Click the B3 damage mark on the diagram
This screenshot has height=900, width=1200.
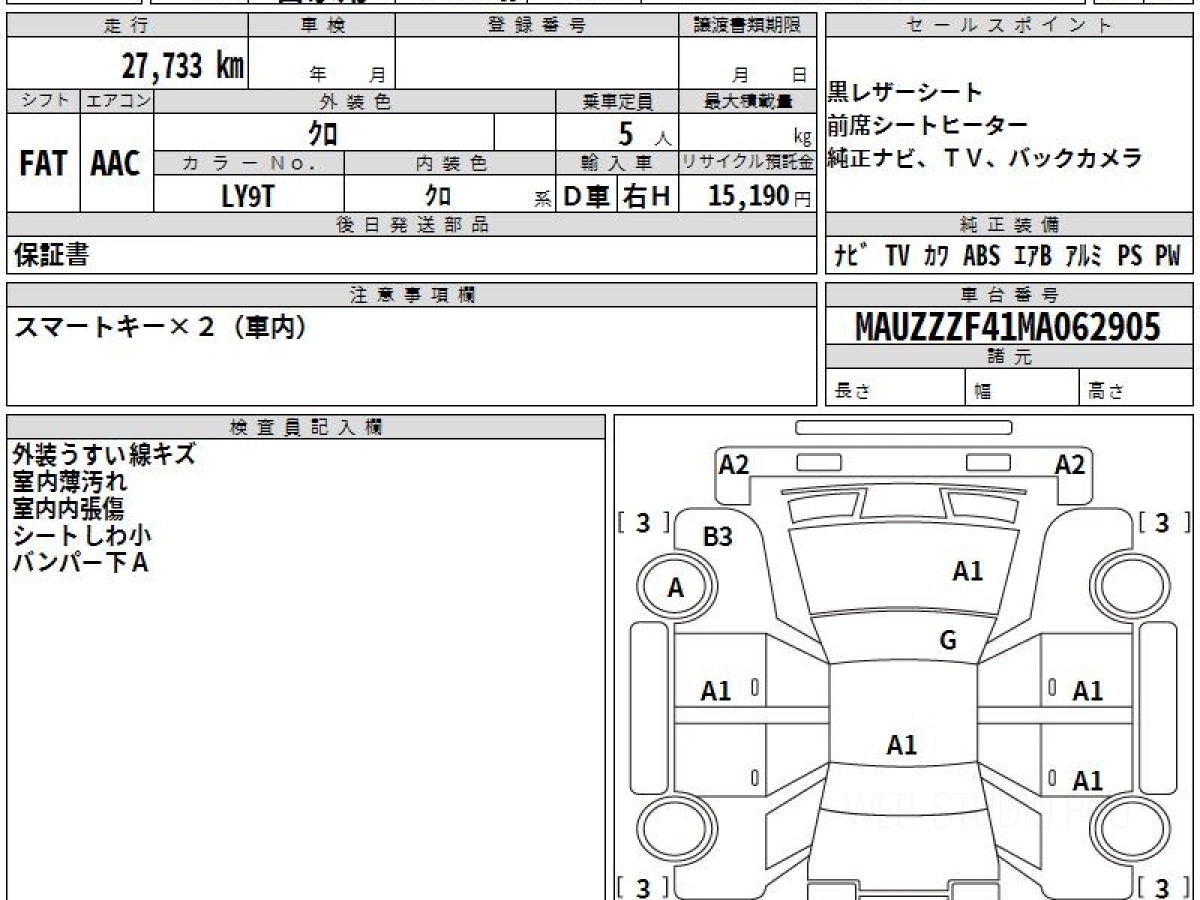(x=717, y=537)
